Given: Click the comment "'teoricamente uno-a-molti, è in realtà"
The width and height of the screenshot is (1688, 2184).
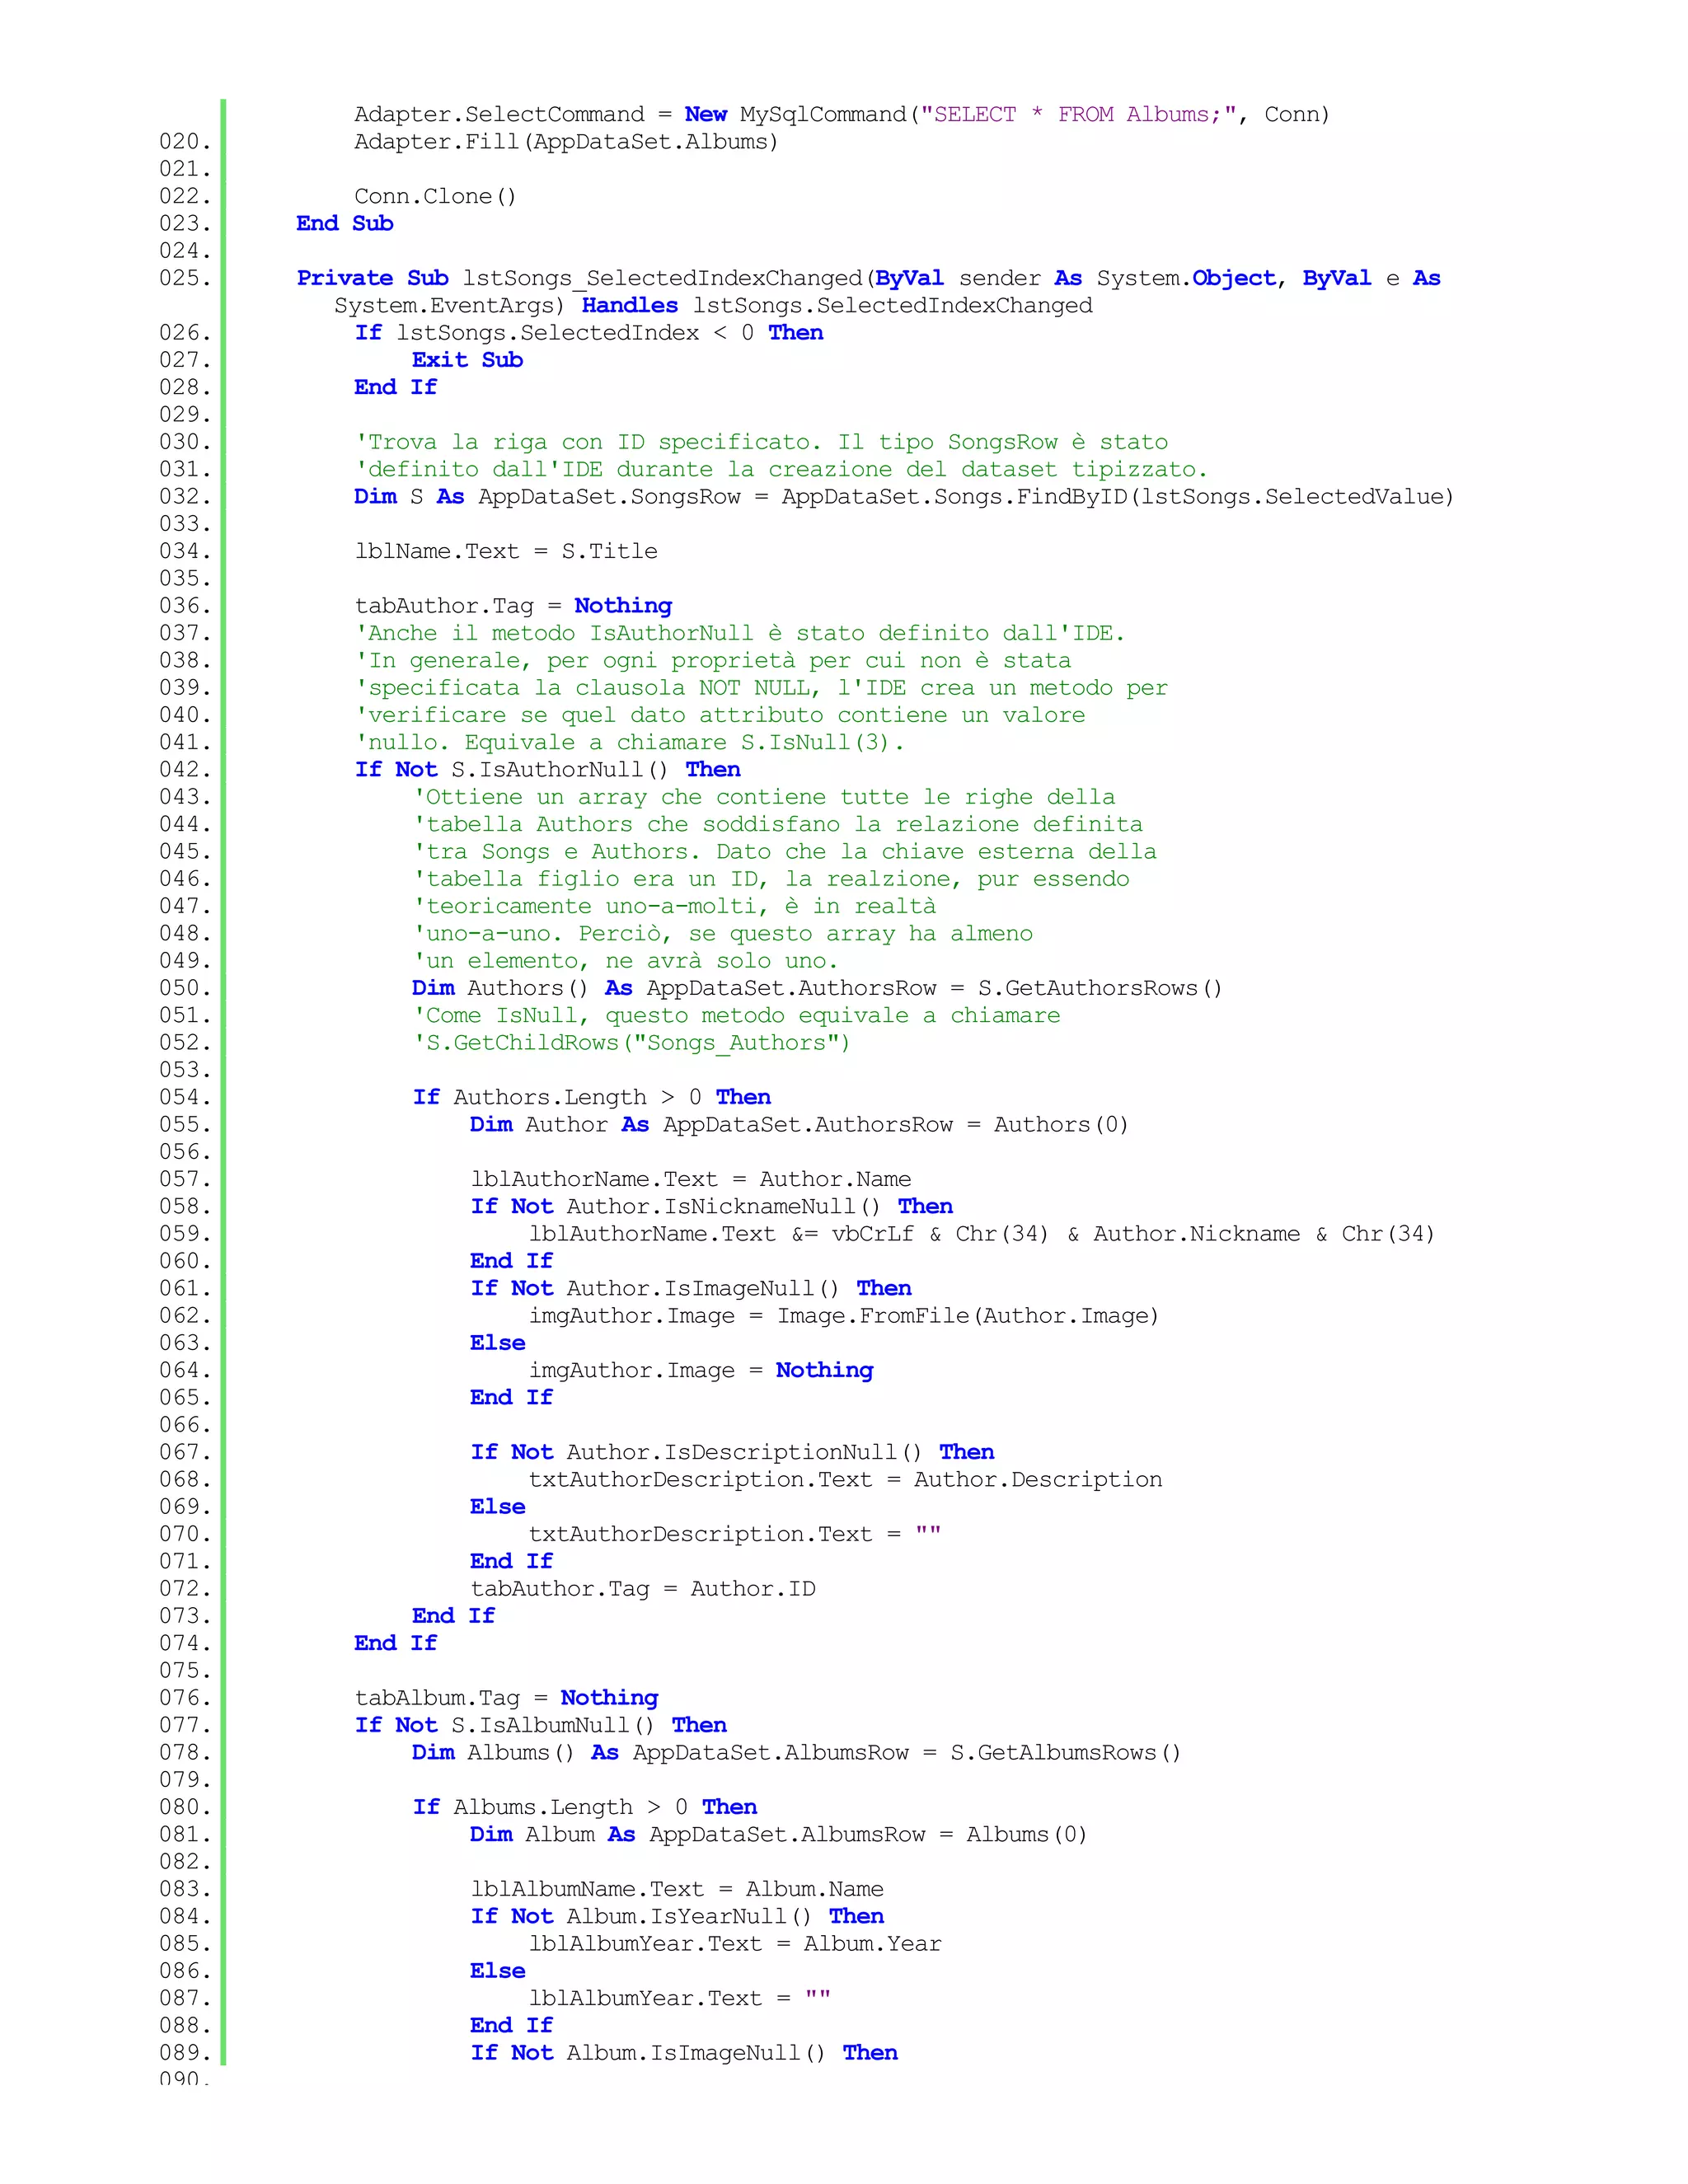Looking at the screenshot, I should point(674,906).
